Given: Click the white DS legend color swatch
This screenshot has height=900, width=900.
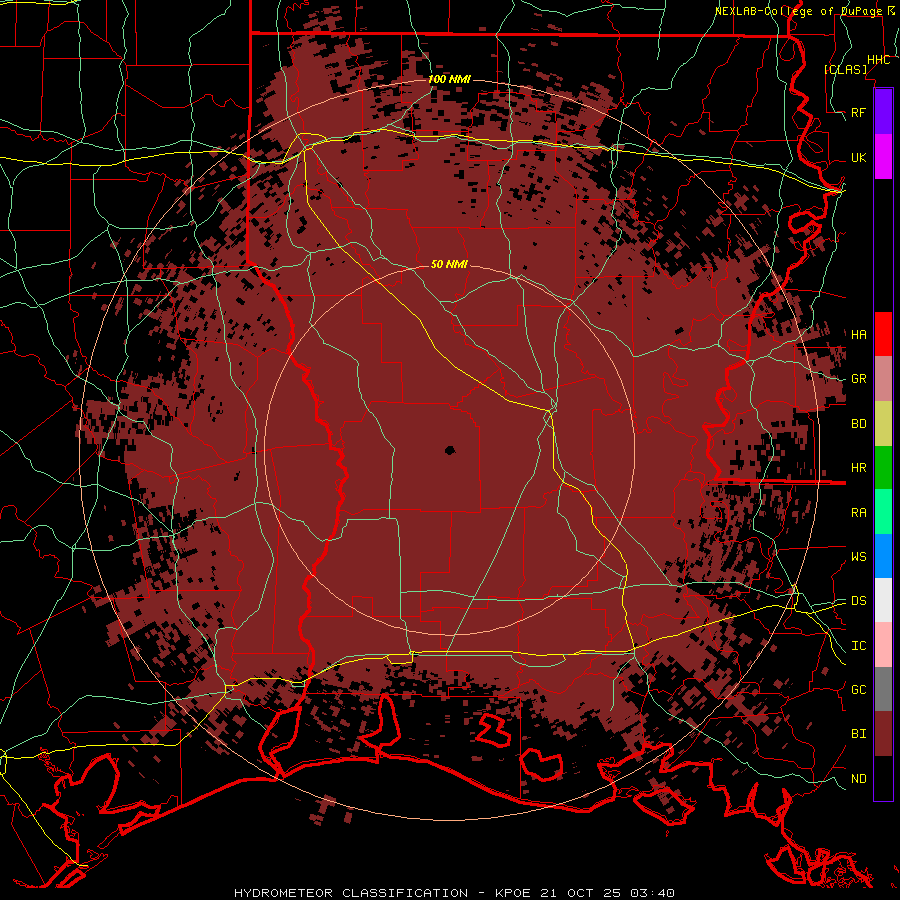Looking at the screenshot, I should 883,600.
